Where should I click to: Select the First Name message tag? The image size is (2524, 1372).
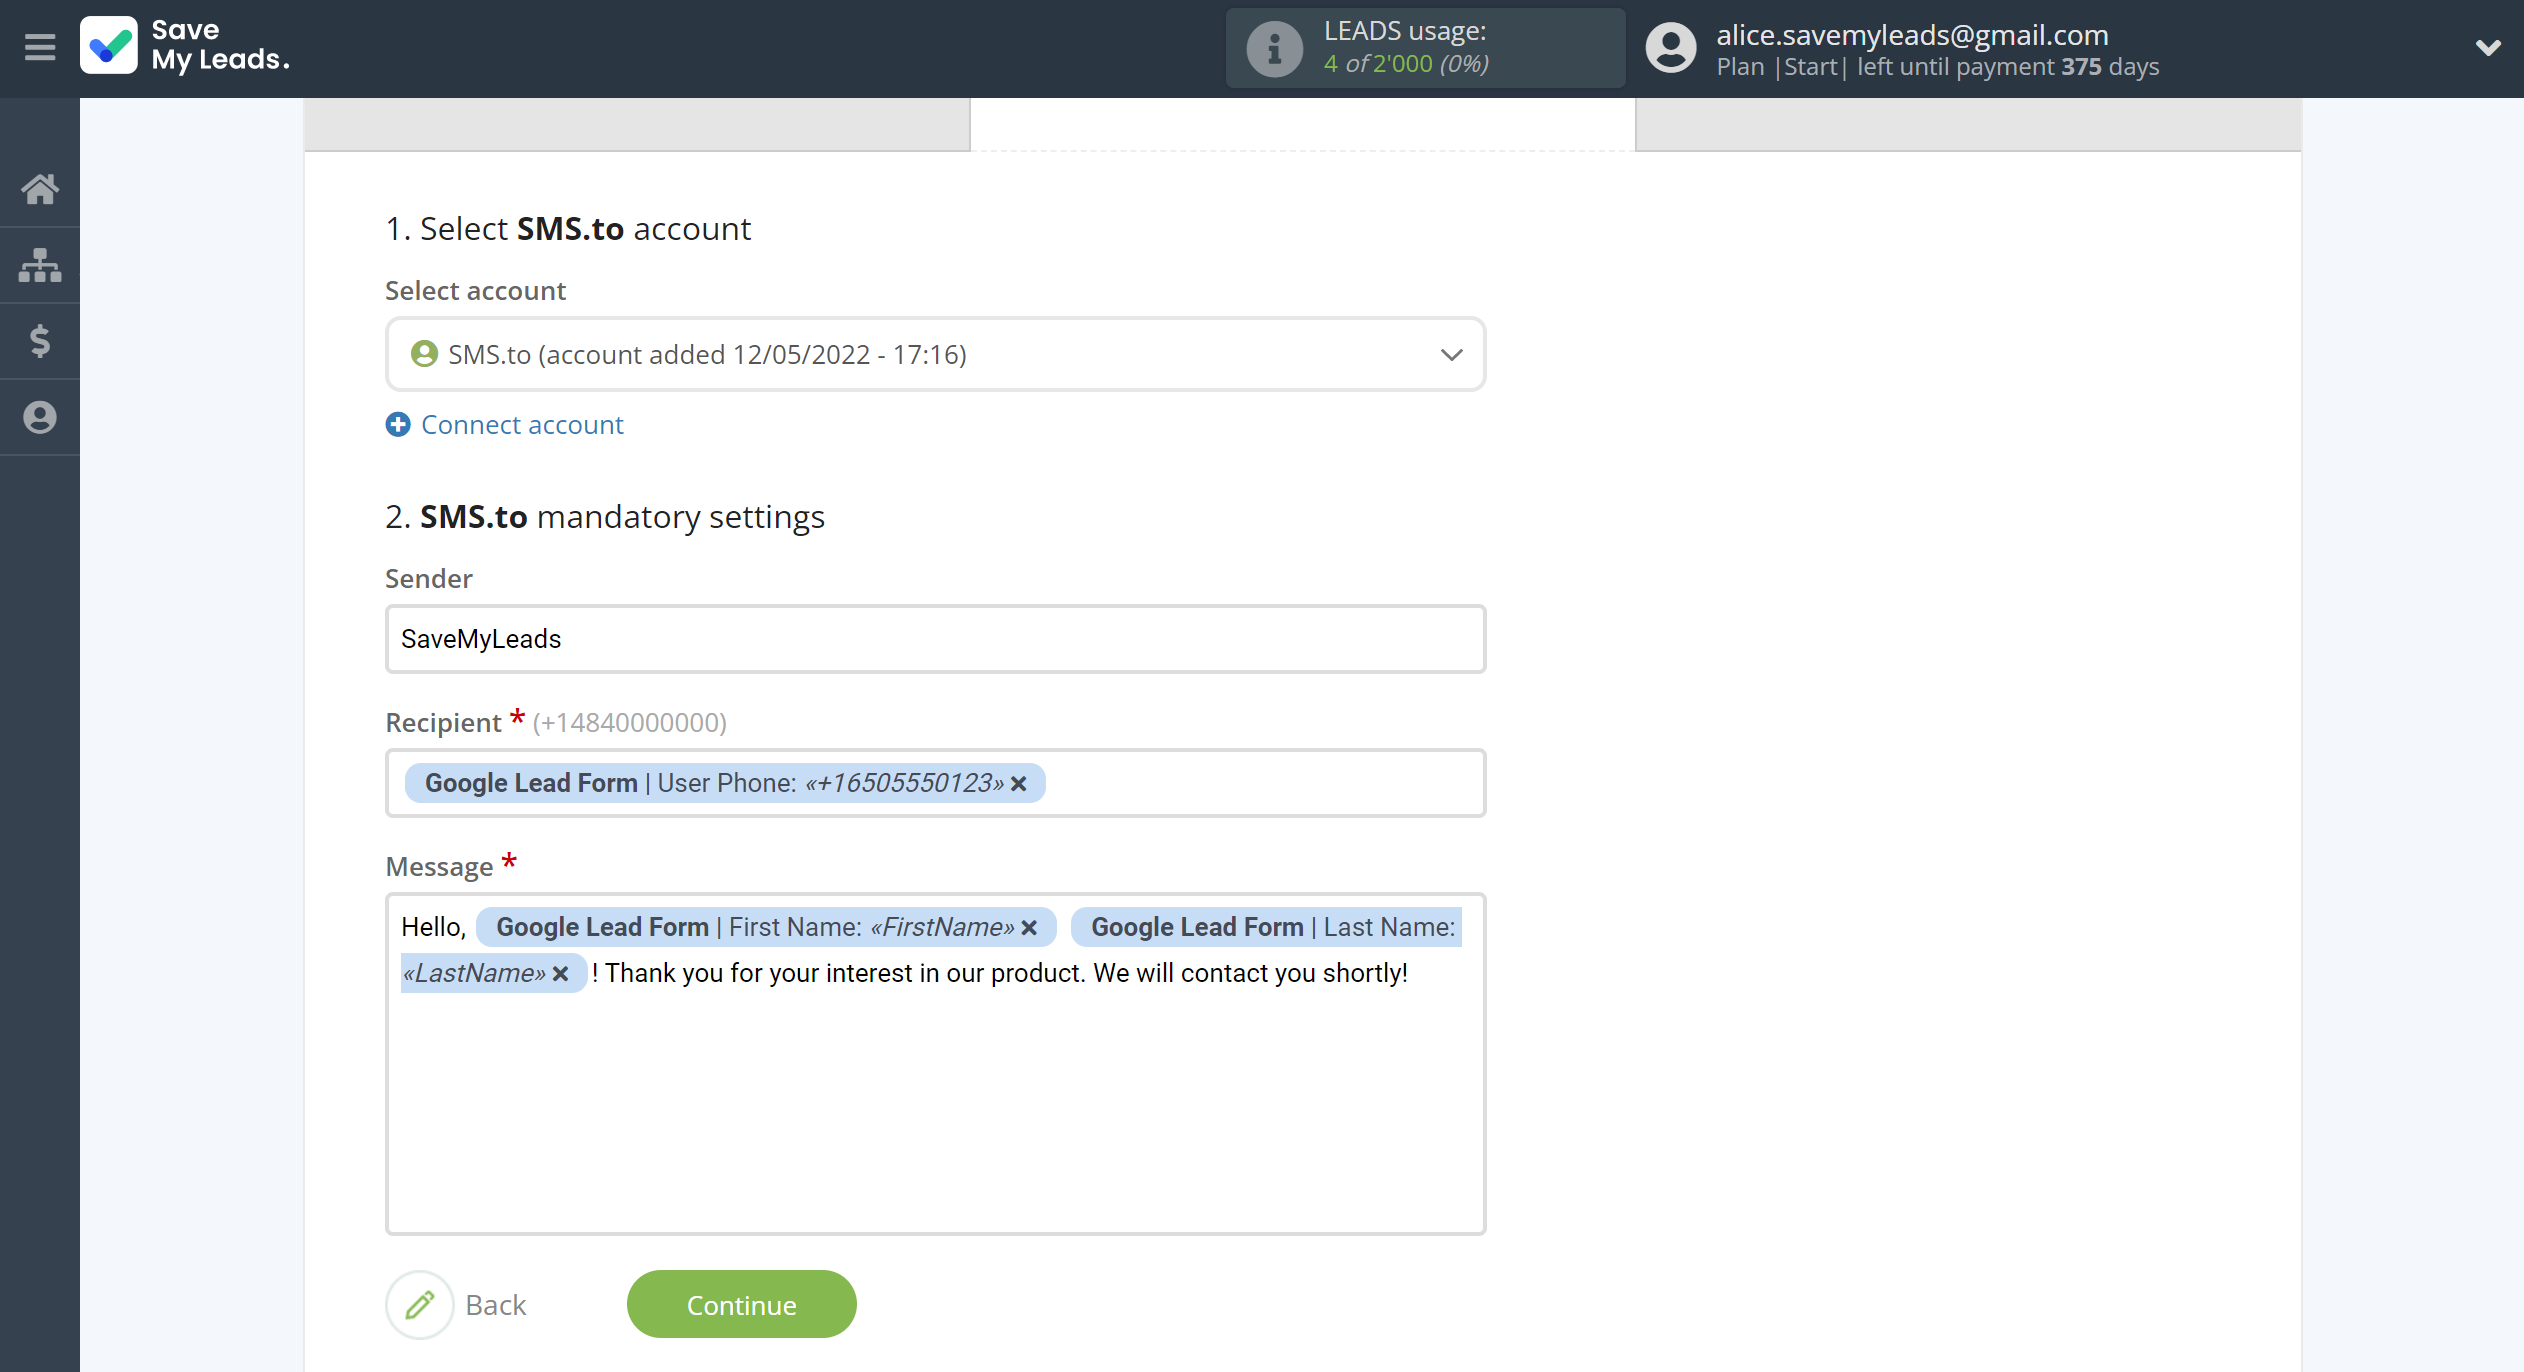pyautogui.click(x=766, y=927)
